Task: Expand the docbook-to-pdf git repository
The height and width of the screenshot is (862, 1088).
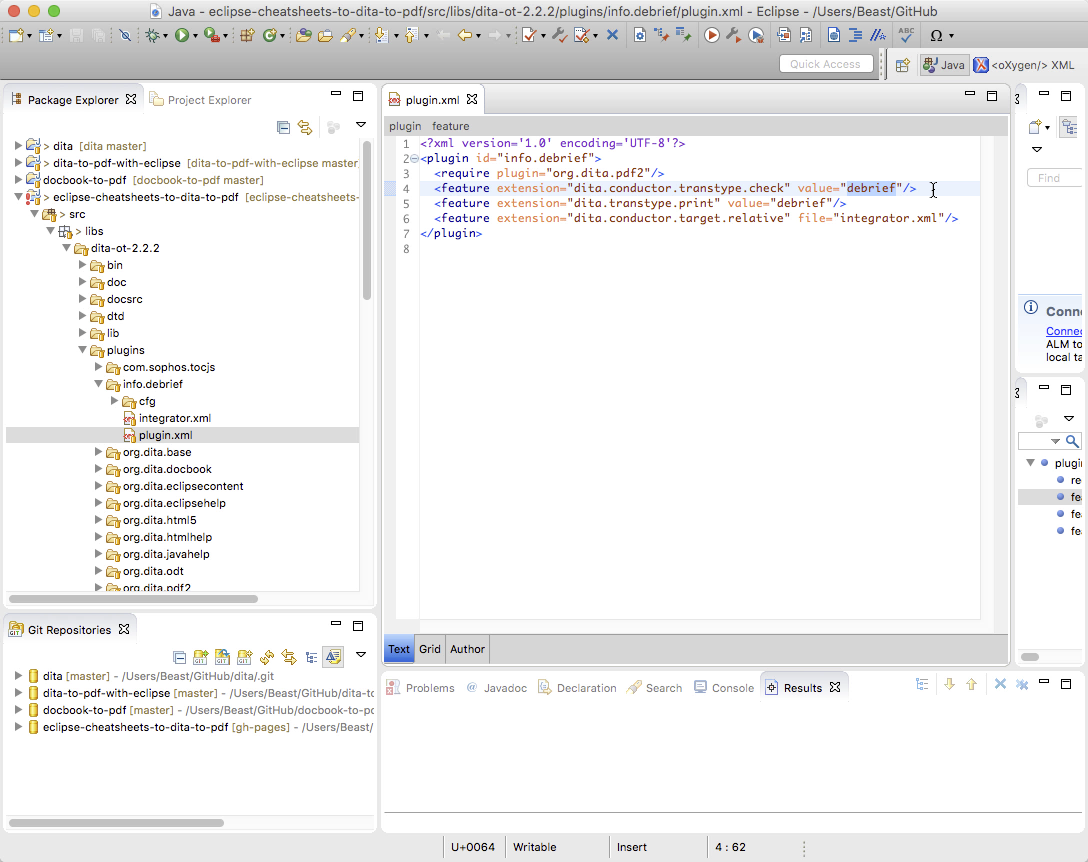Action: (18, 710)
